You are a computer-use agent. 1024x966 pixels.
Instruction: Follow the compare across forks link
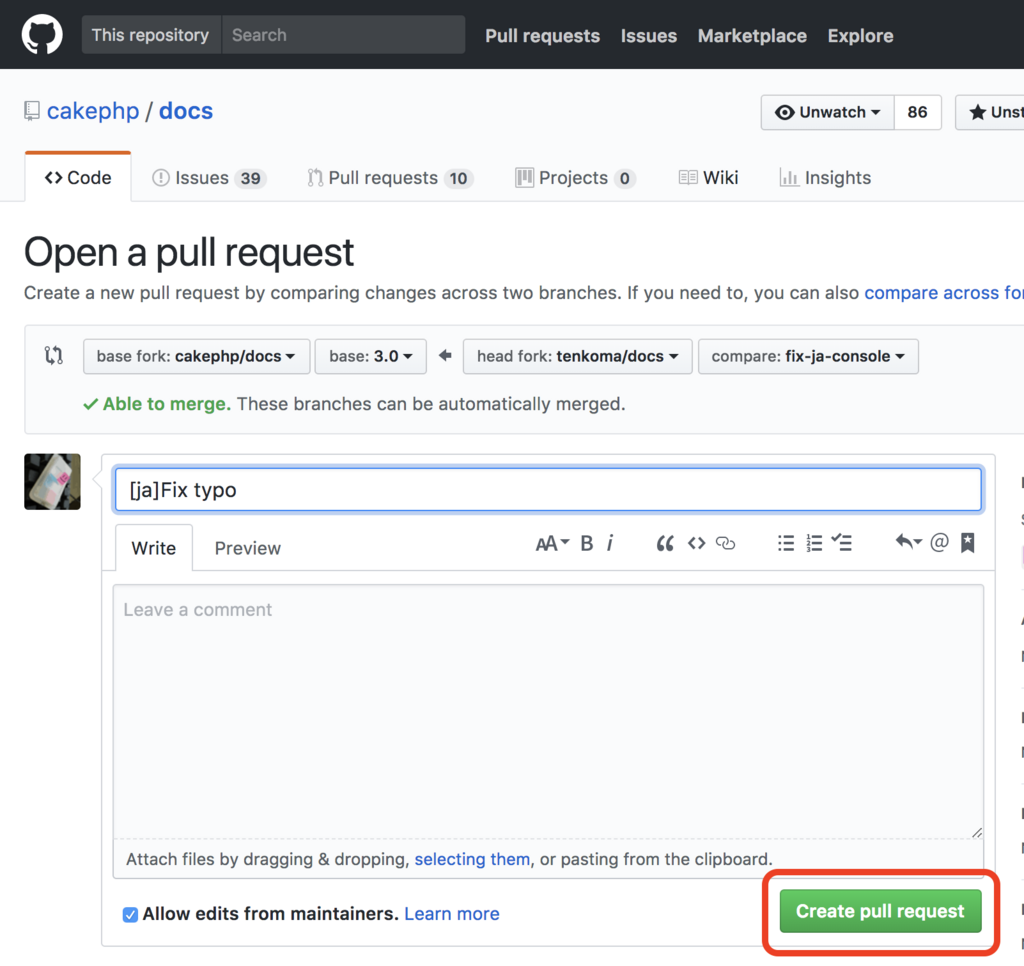944,293
